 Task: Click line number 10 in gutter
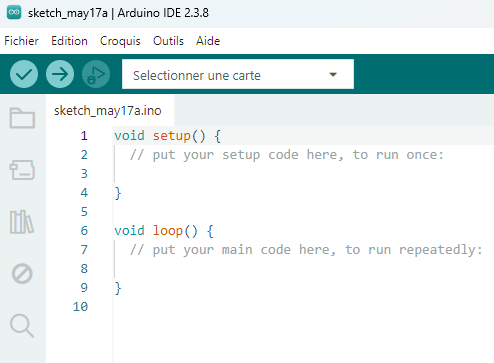coord(81,307)
